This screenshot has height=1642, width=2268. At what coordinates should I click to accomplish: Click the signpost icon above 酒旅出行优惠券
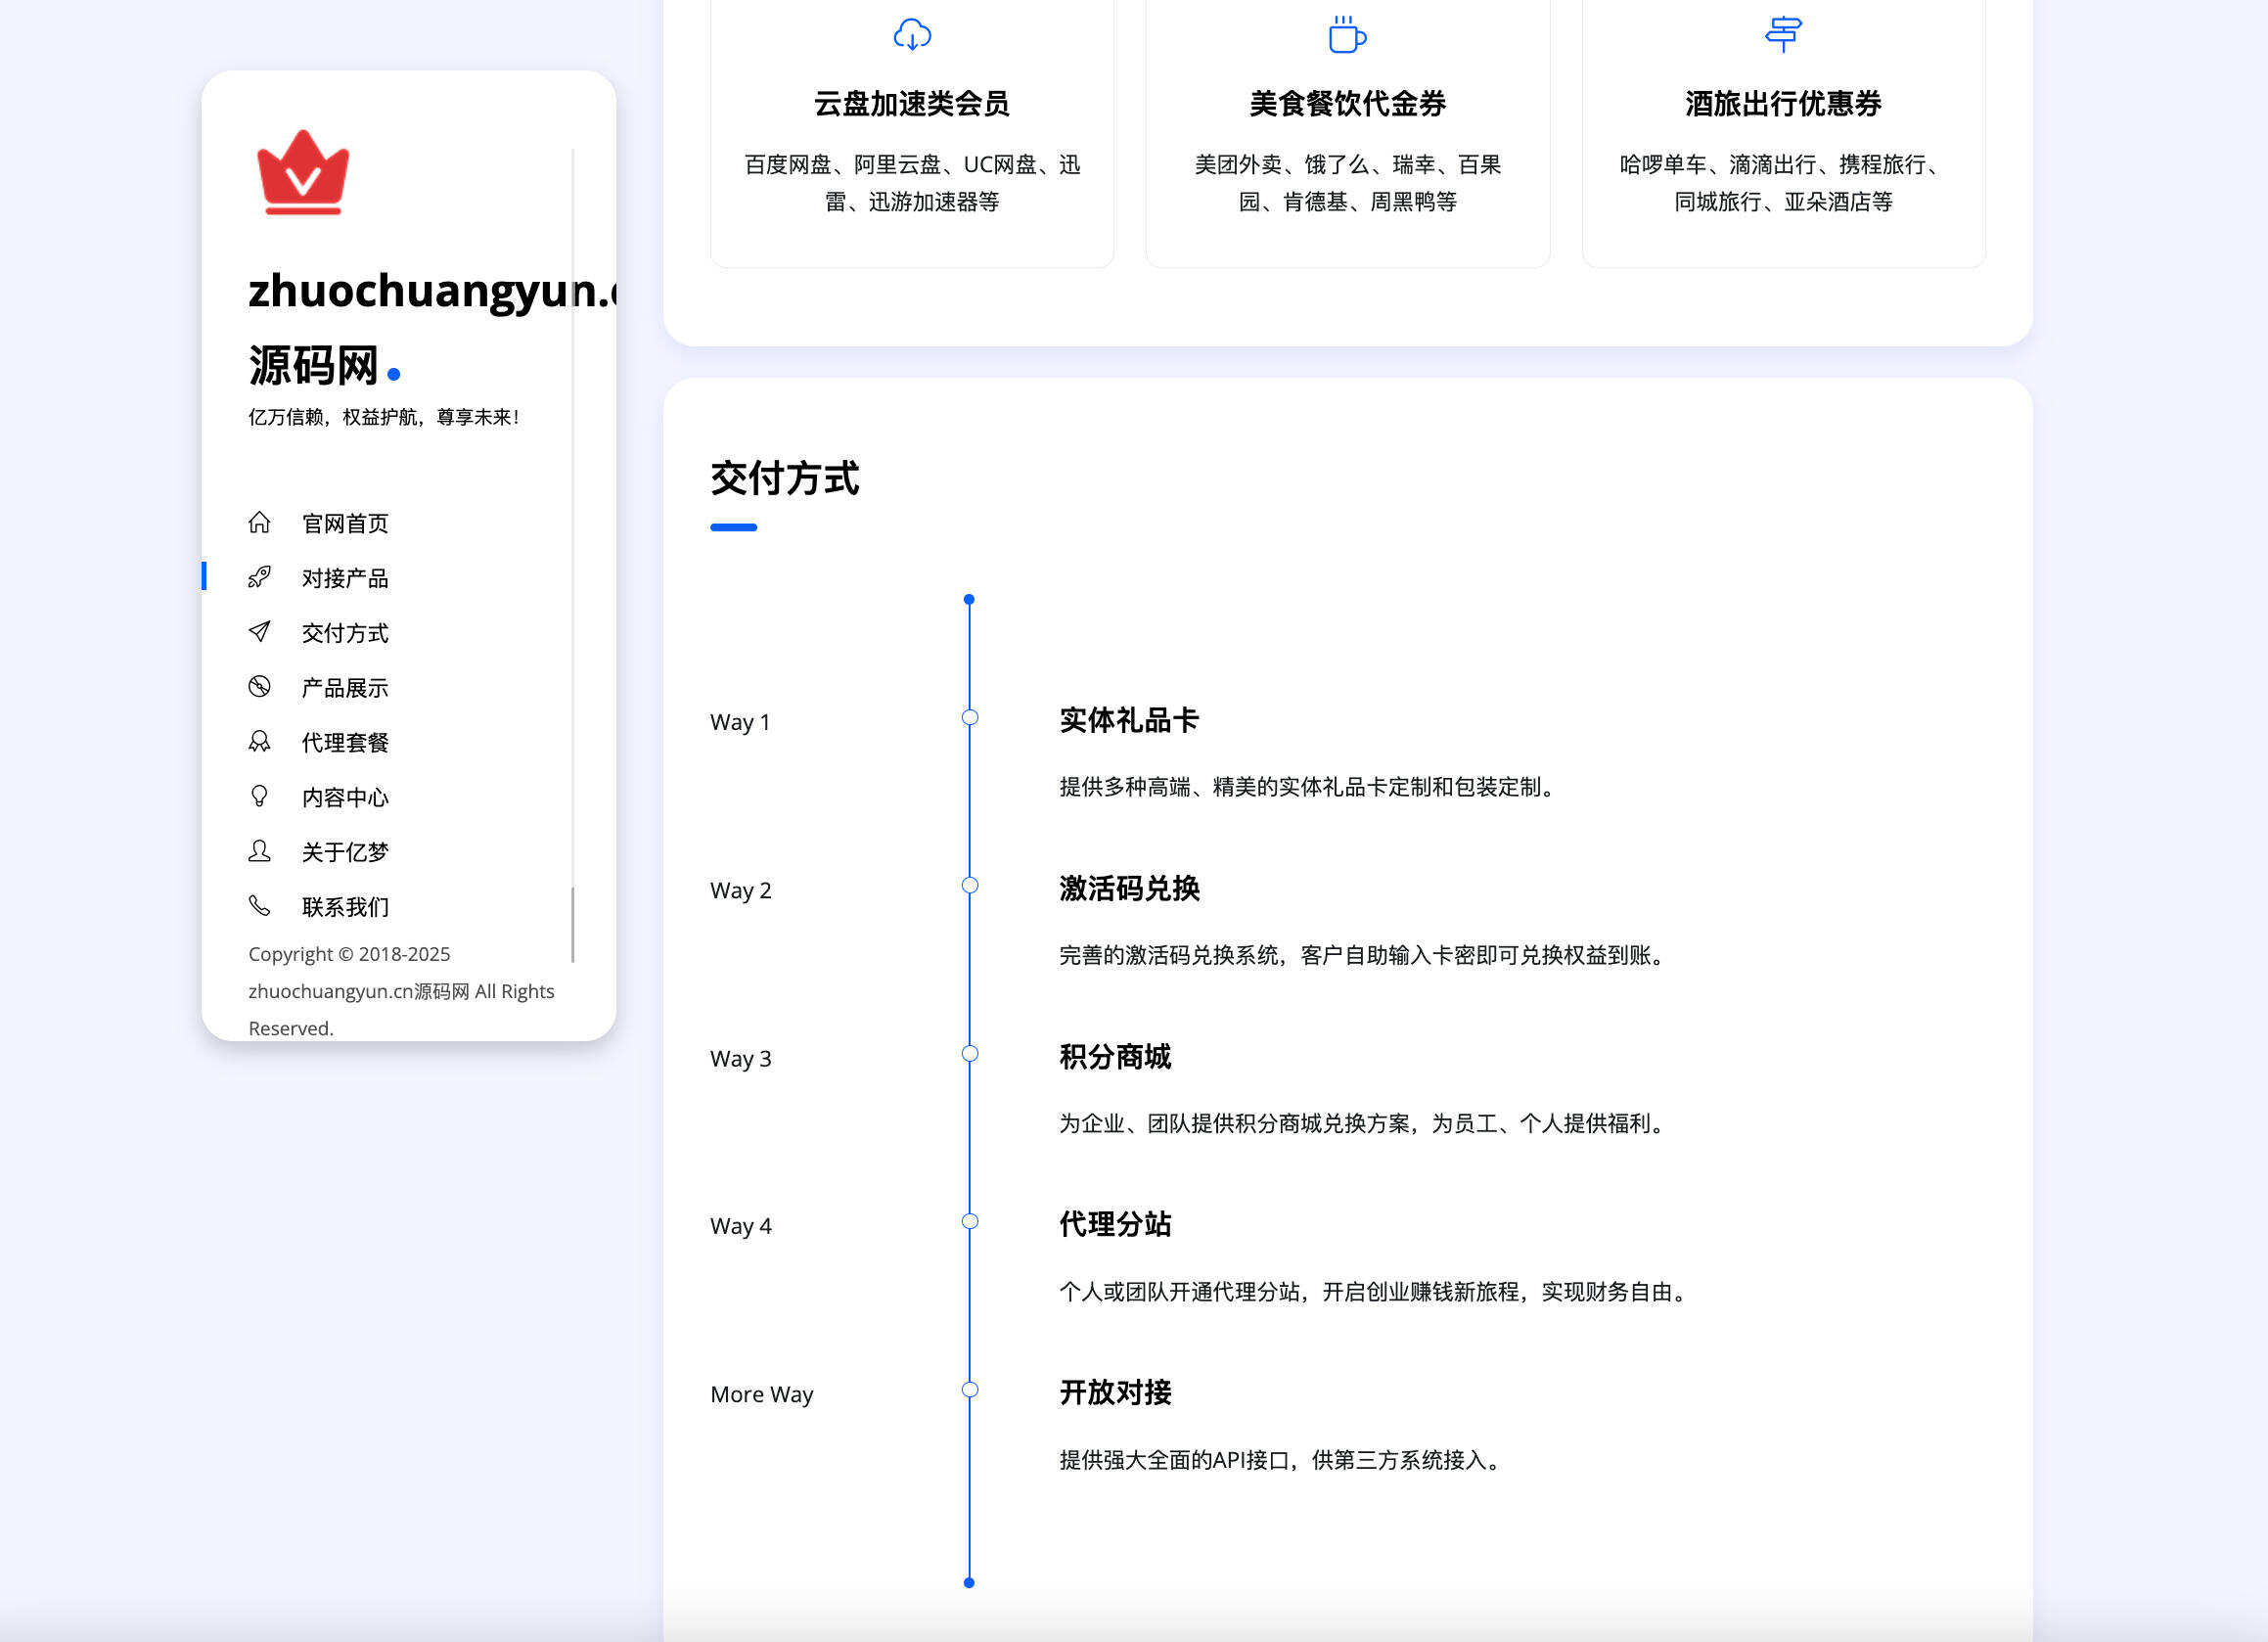(x=1784, y=33)
